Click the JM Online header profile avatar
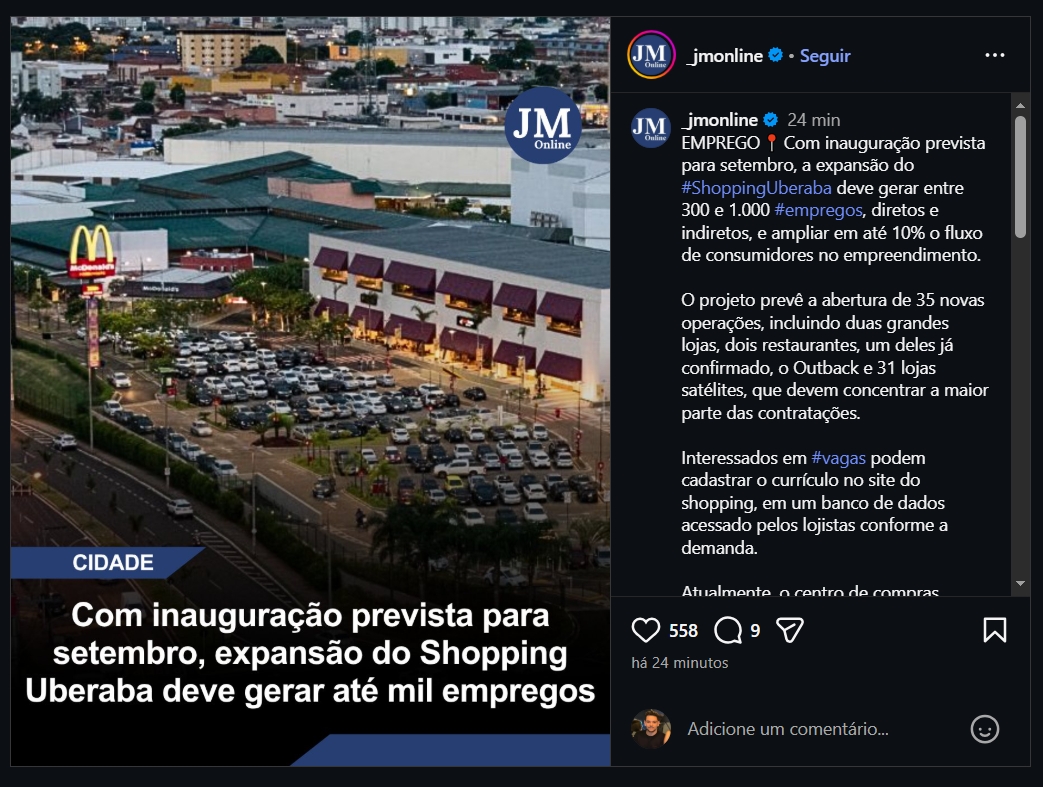The width and height of the screenshot is (1043, 787). (651, 55)
